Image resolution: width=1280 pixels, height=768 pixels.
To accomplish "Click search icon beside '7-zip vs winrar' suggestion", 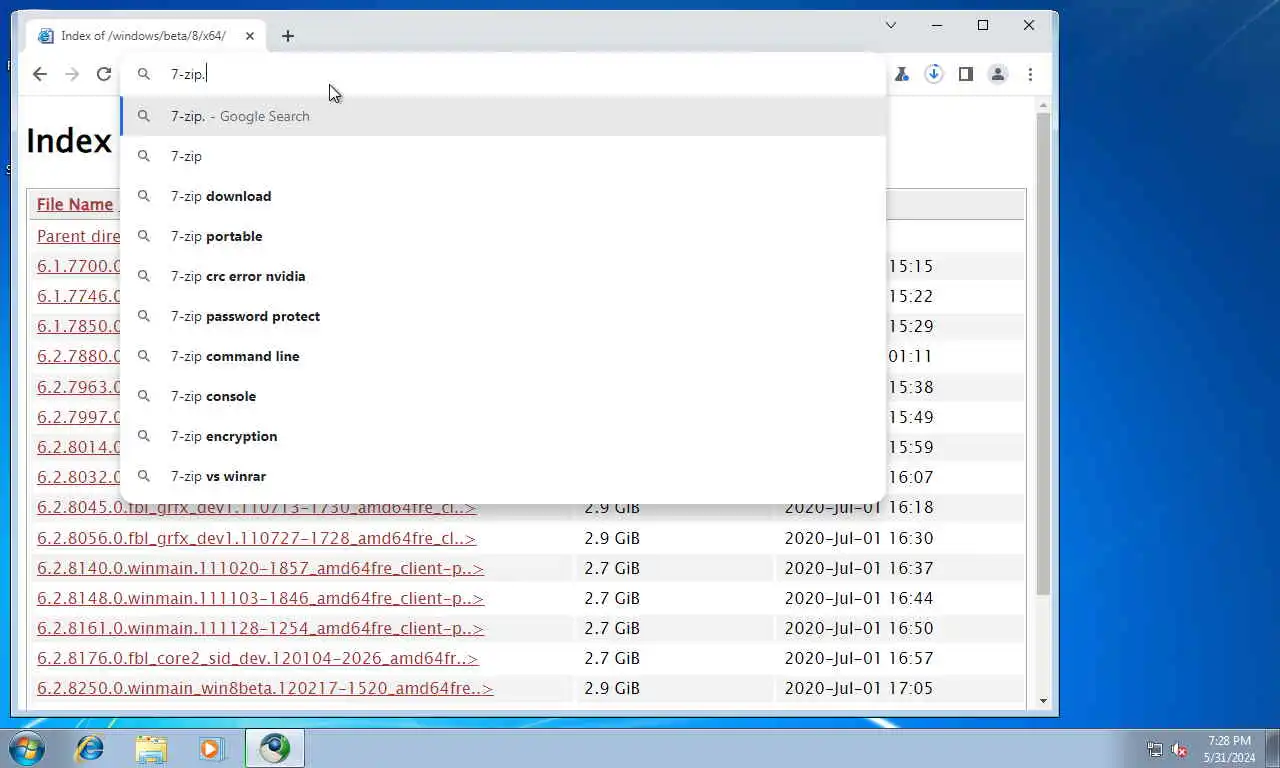I will pyautogui.click(x=144, y=476).
